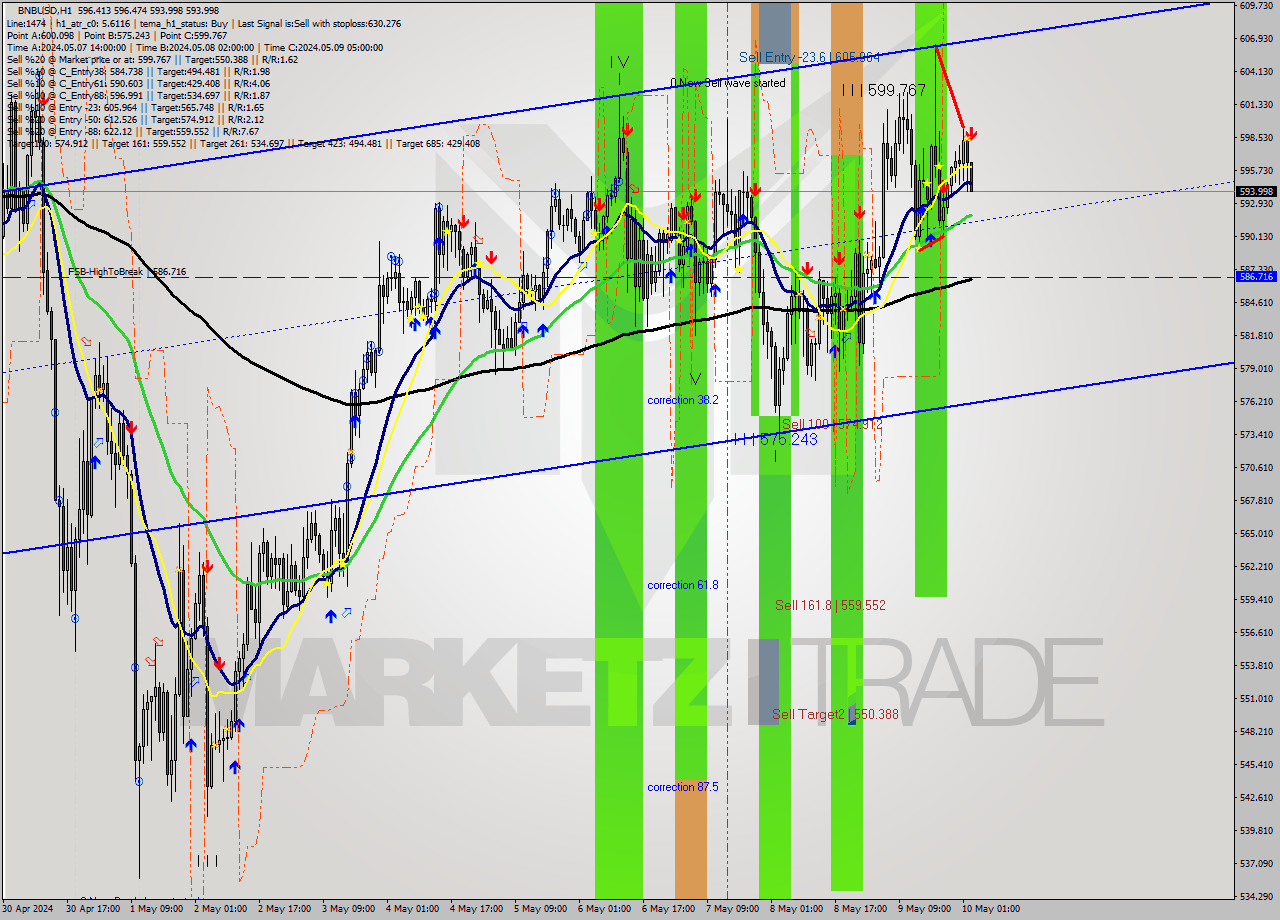Click the 'C_Entry88: 596.991' info line
This screenshot has height=920, width=1280.
pyautogui.click(x=138, y=95)
